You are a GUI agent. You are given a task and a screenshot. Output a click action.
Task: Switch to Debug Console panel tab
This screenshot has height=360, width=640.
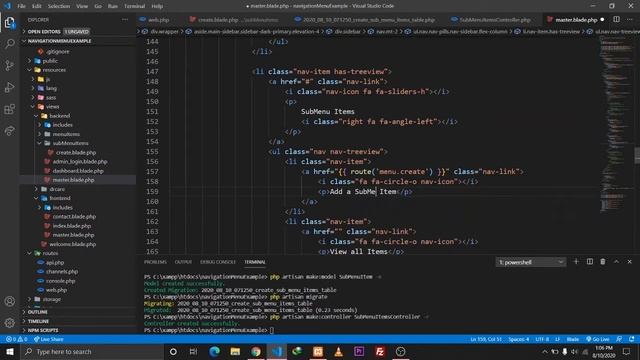[x=218, y=262]
